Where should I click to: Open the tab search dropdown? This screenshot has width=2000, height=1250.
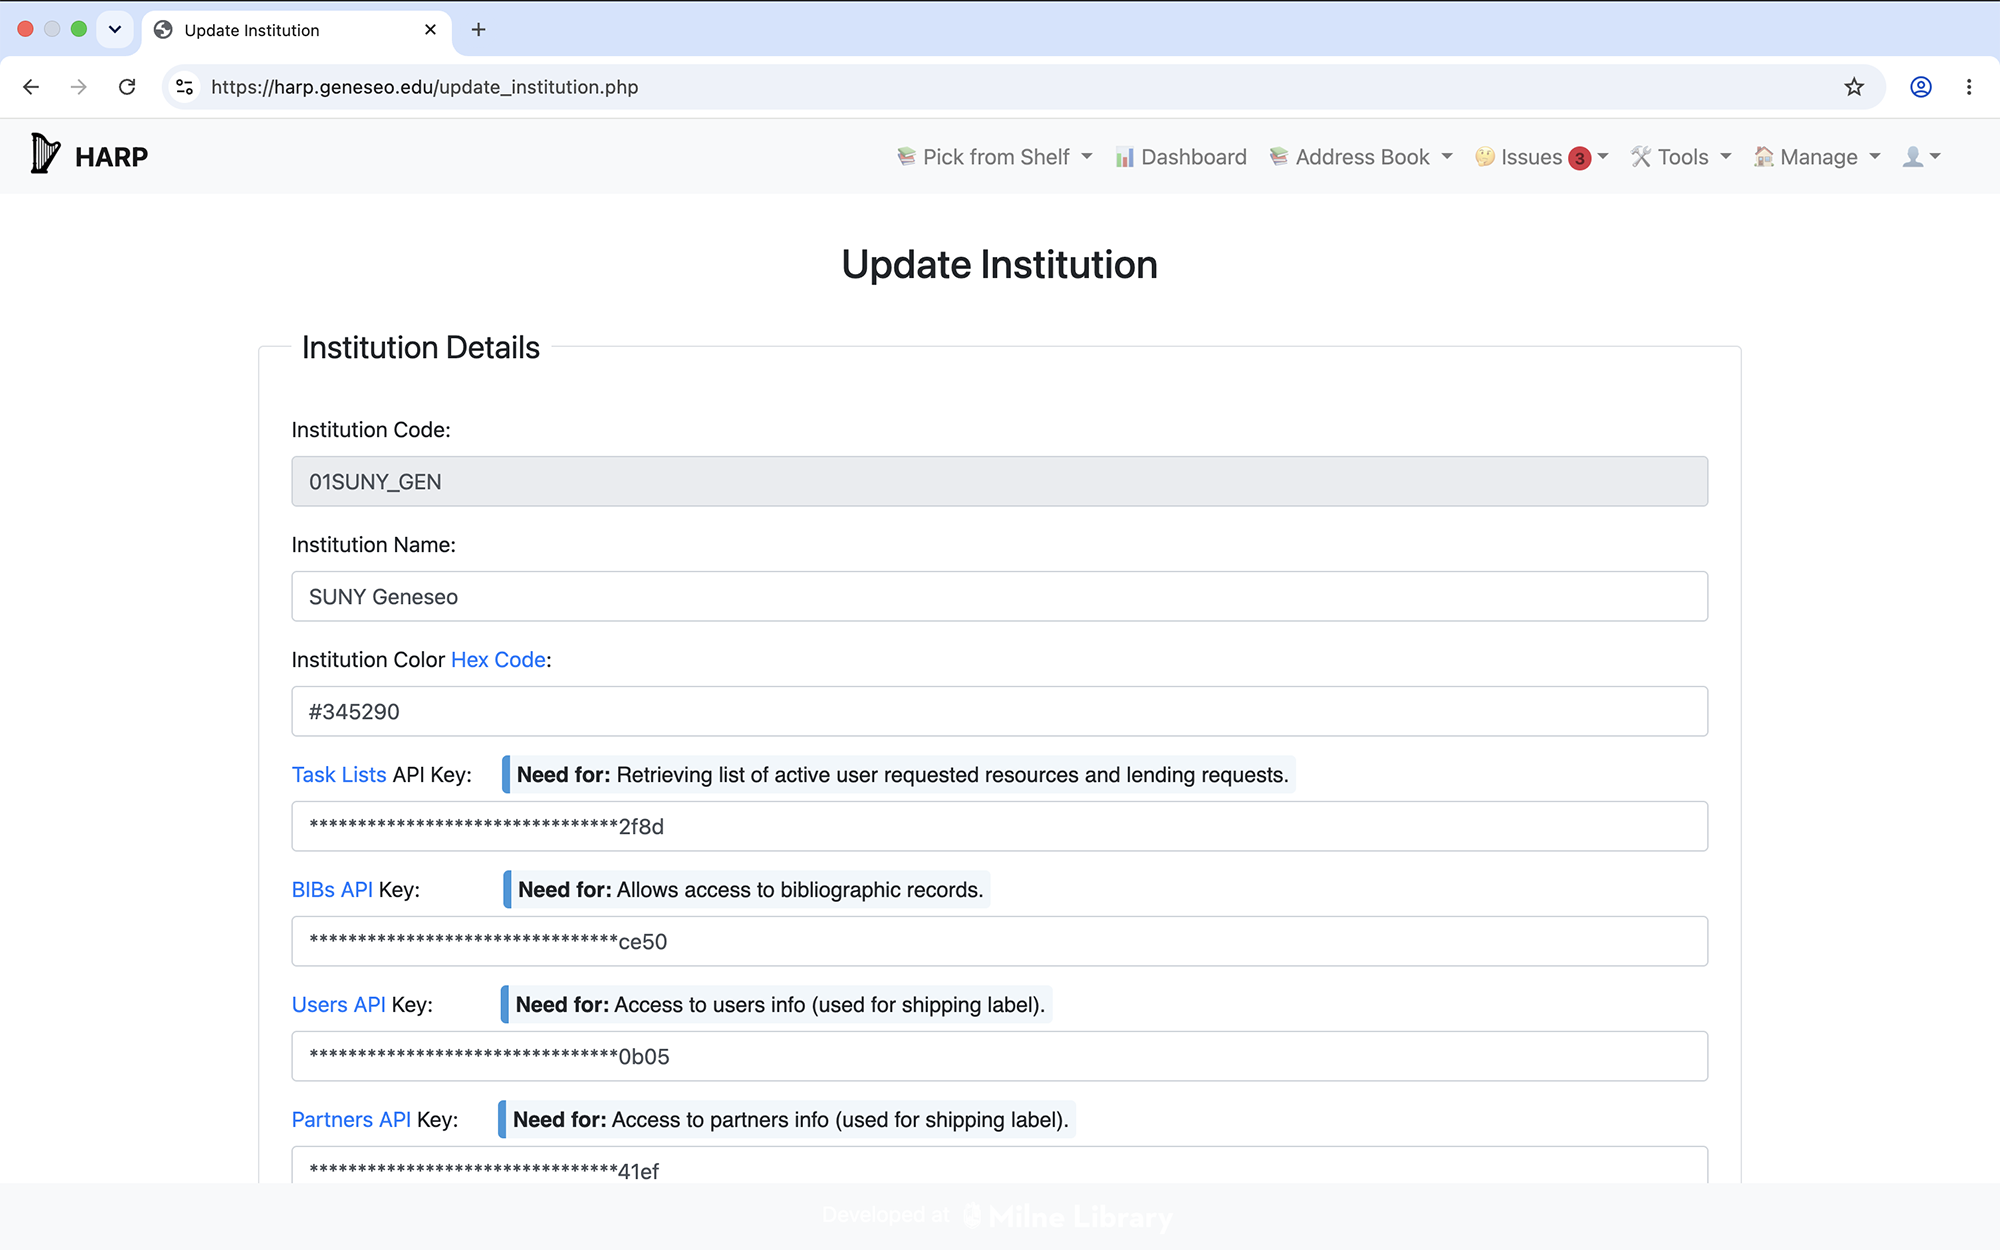pos(115,29)
